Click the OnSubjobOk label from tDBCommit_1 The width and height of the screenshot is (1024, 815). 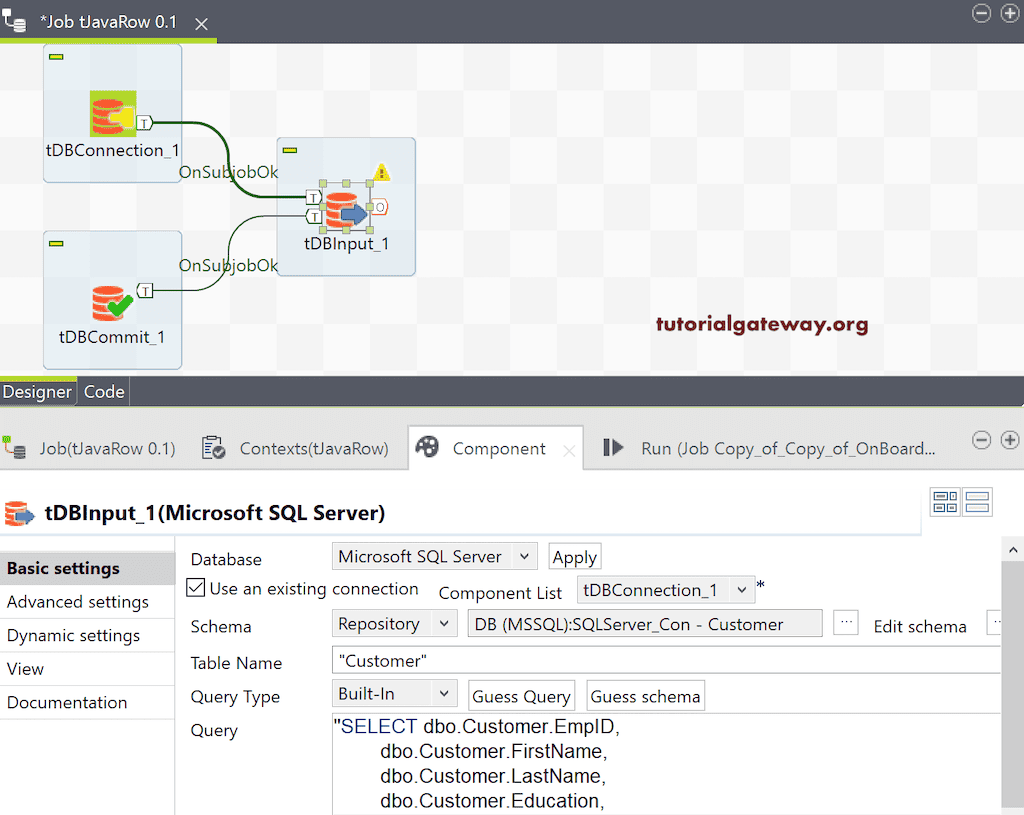coord(228,265)
